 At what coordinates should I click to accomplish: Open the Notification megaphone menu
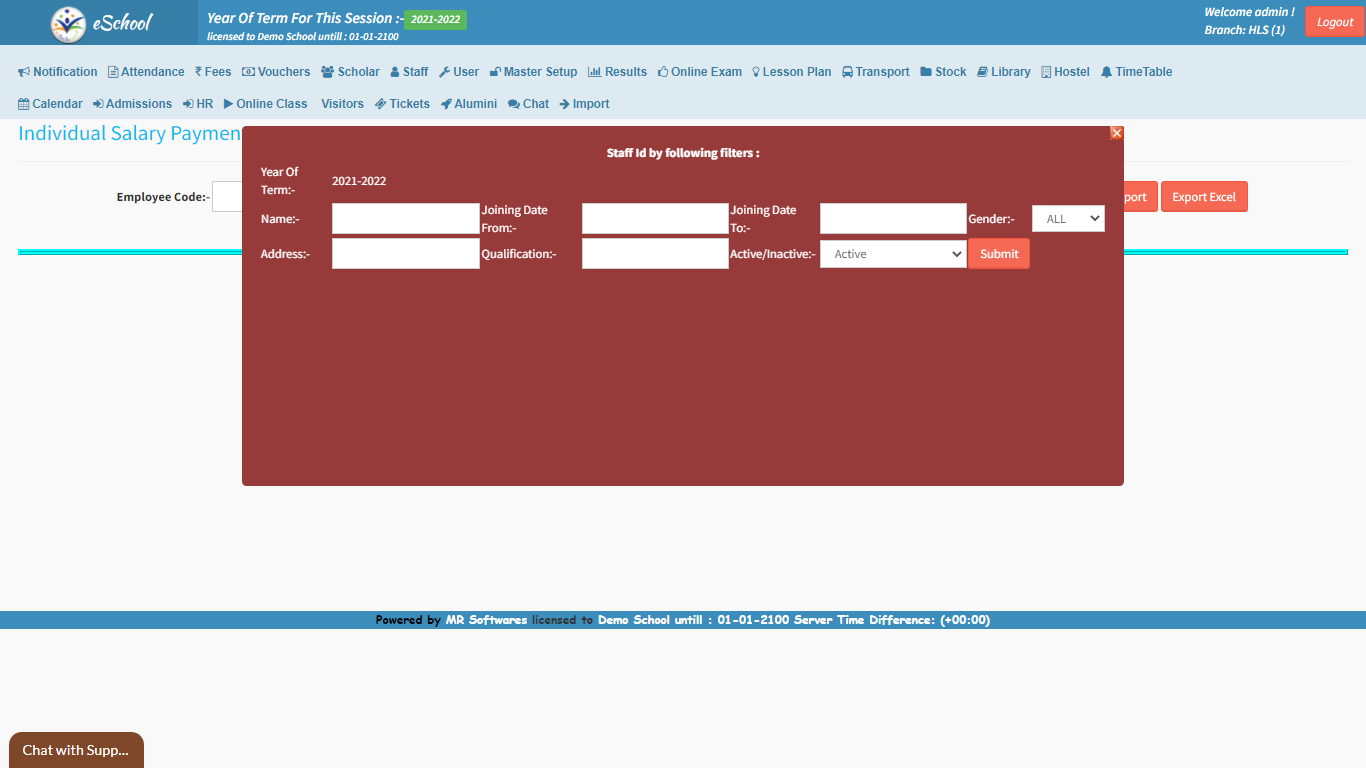(58, 72)
